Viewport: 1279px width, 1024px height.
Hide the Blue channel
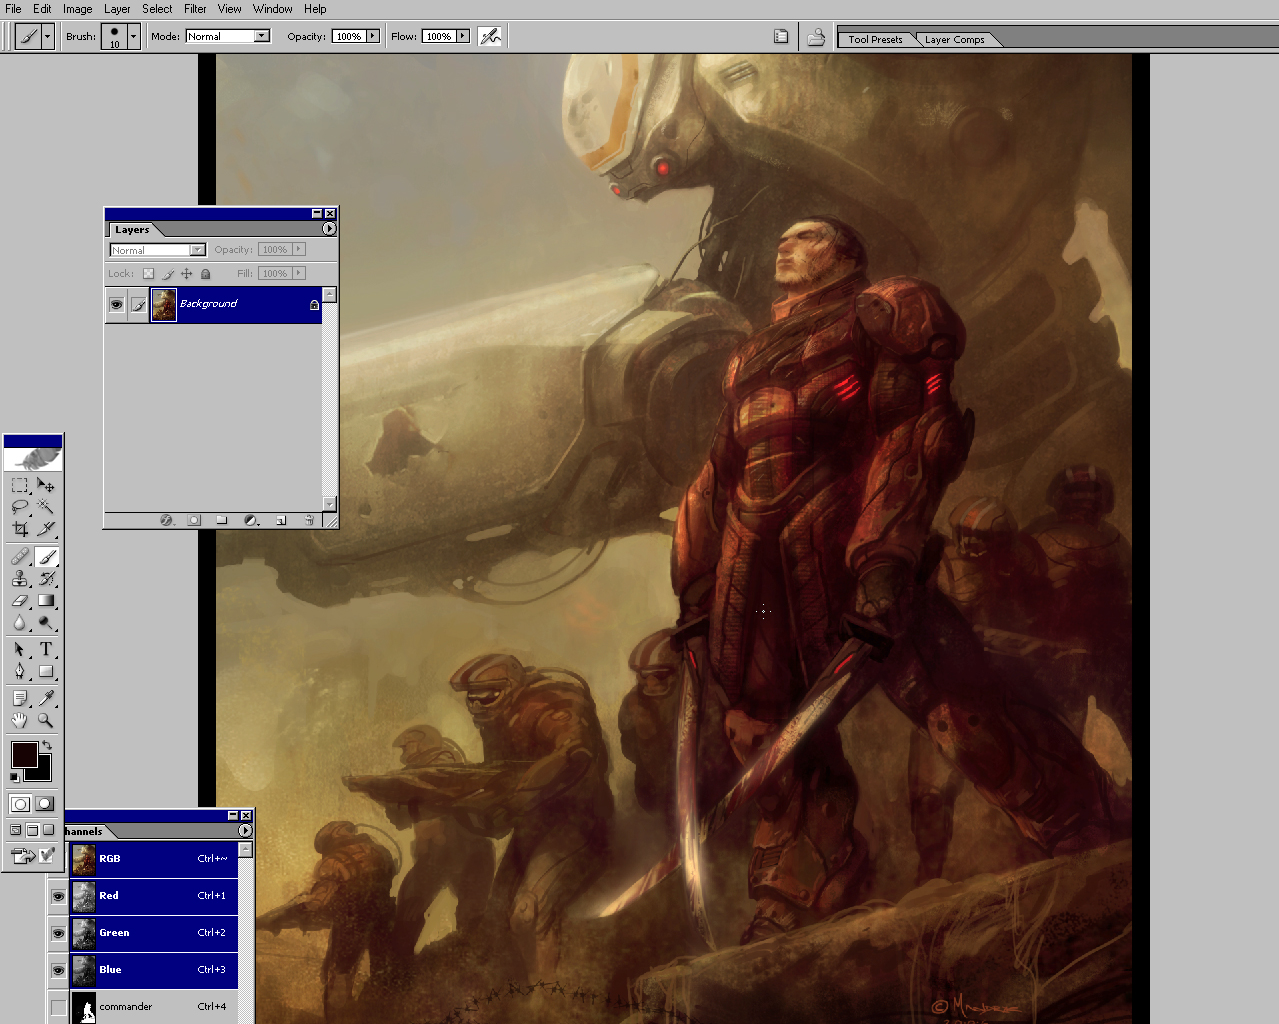(x=58, y=970)
